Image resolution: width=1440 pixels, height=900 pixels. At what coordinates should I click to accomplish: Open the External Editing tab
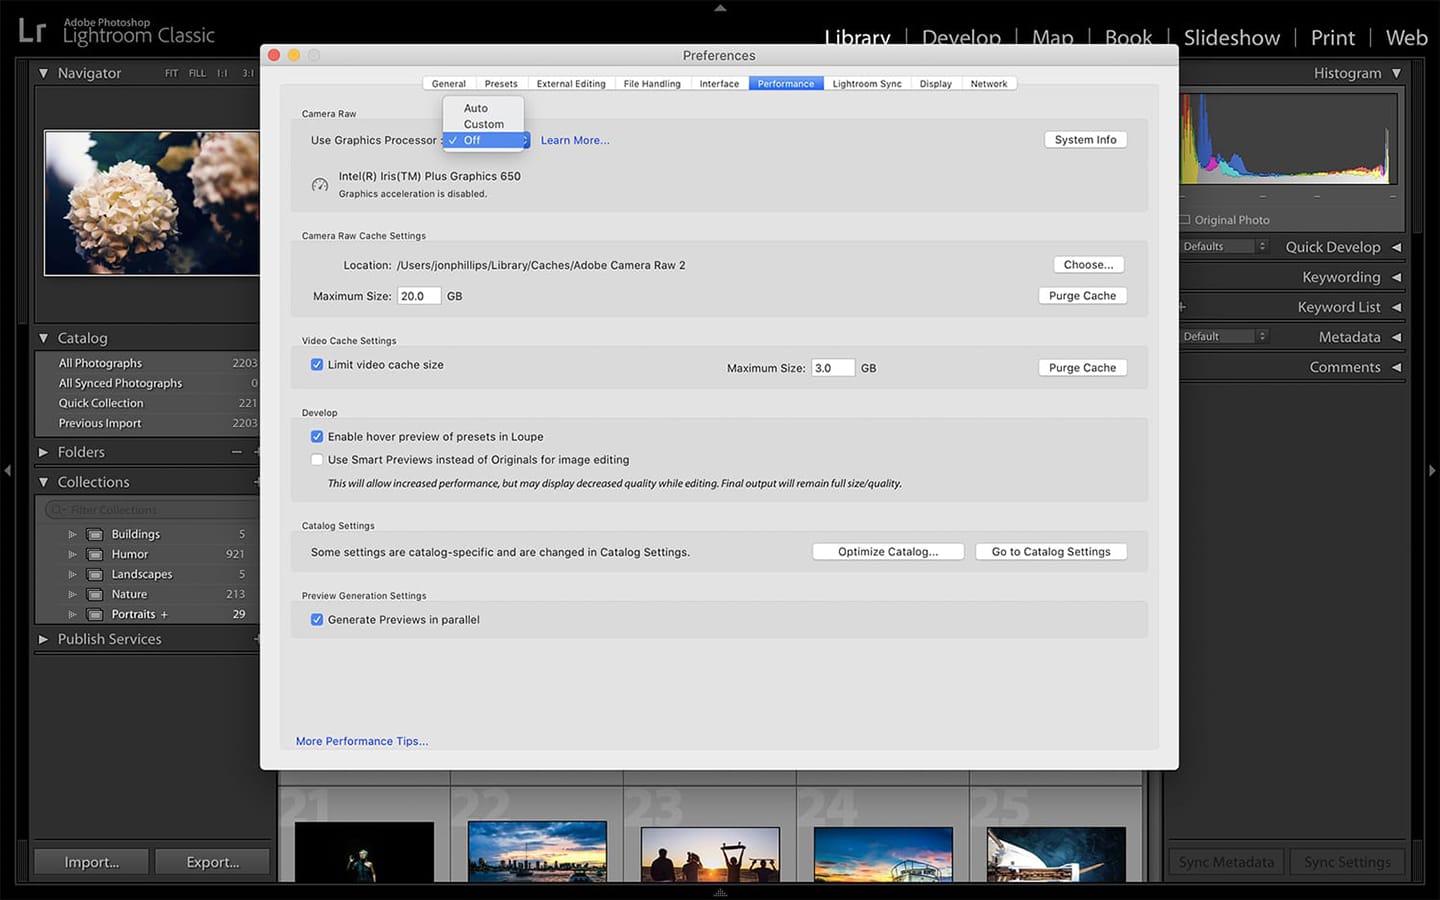click(x=571, y=84)
